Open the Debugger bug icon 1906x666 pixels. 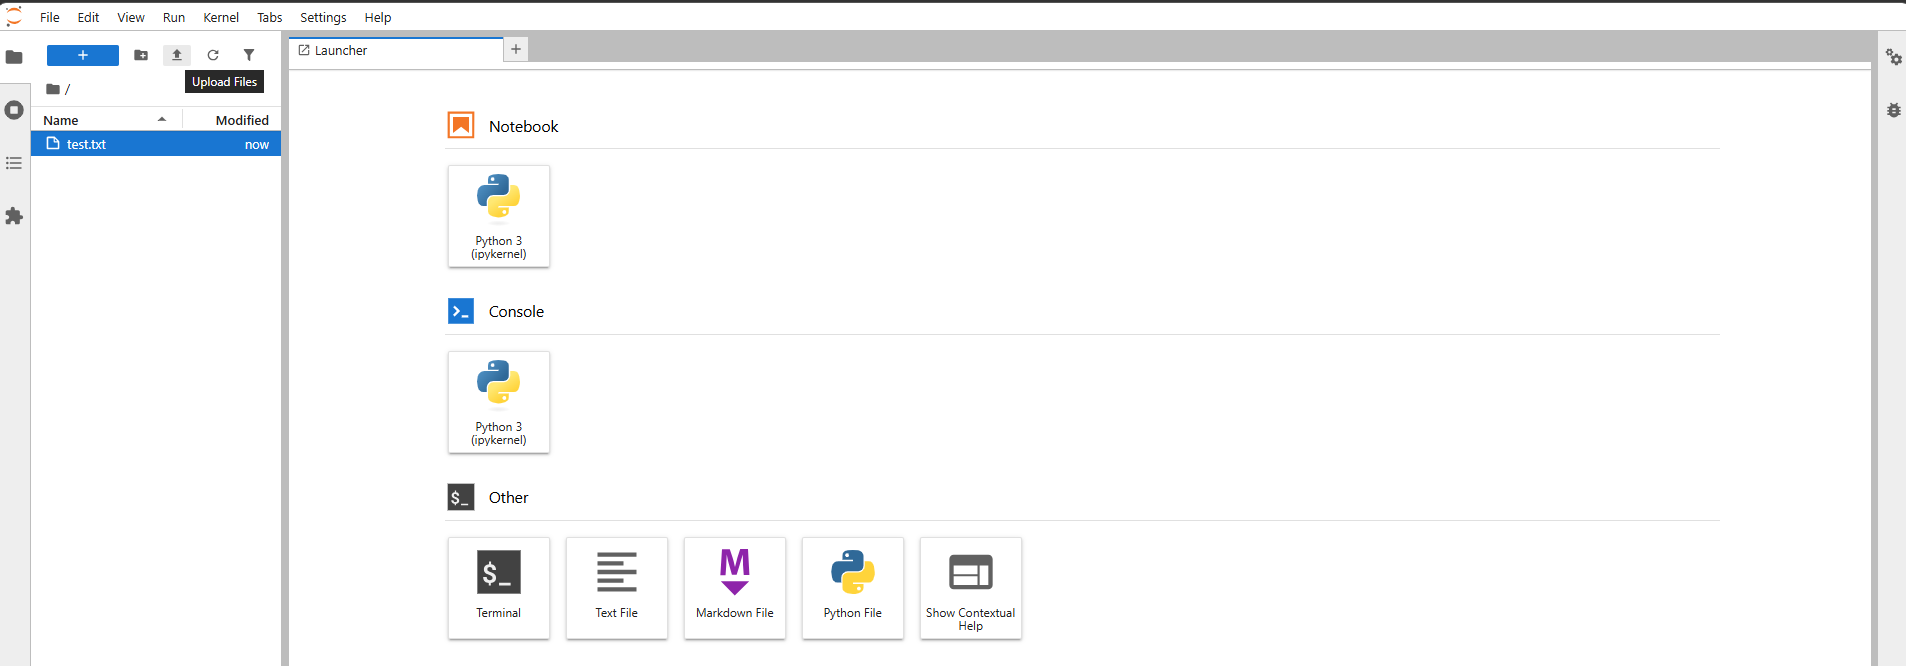tap(1894, 110)
